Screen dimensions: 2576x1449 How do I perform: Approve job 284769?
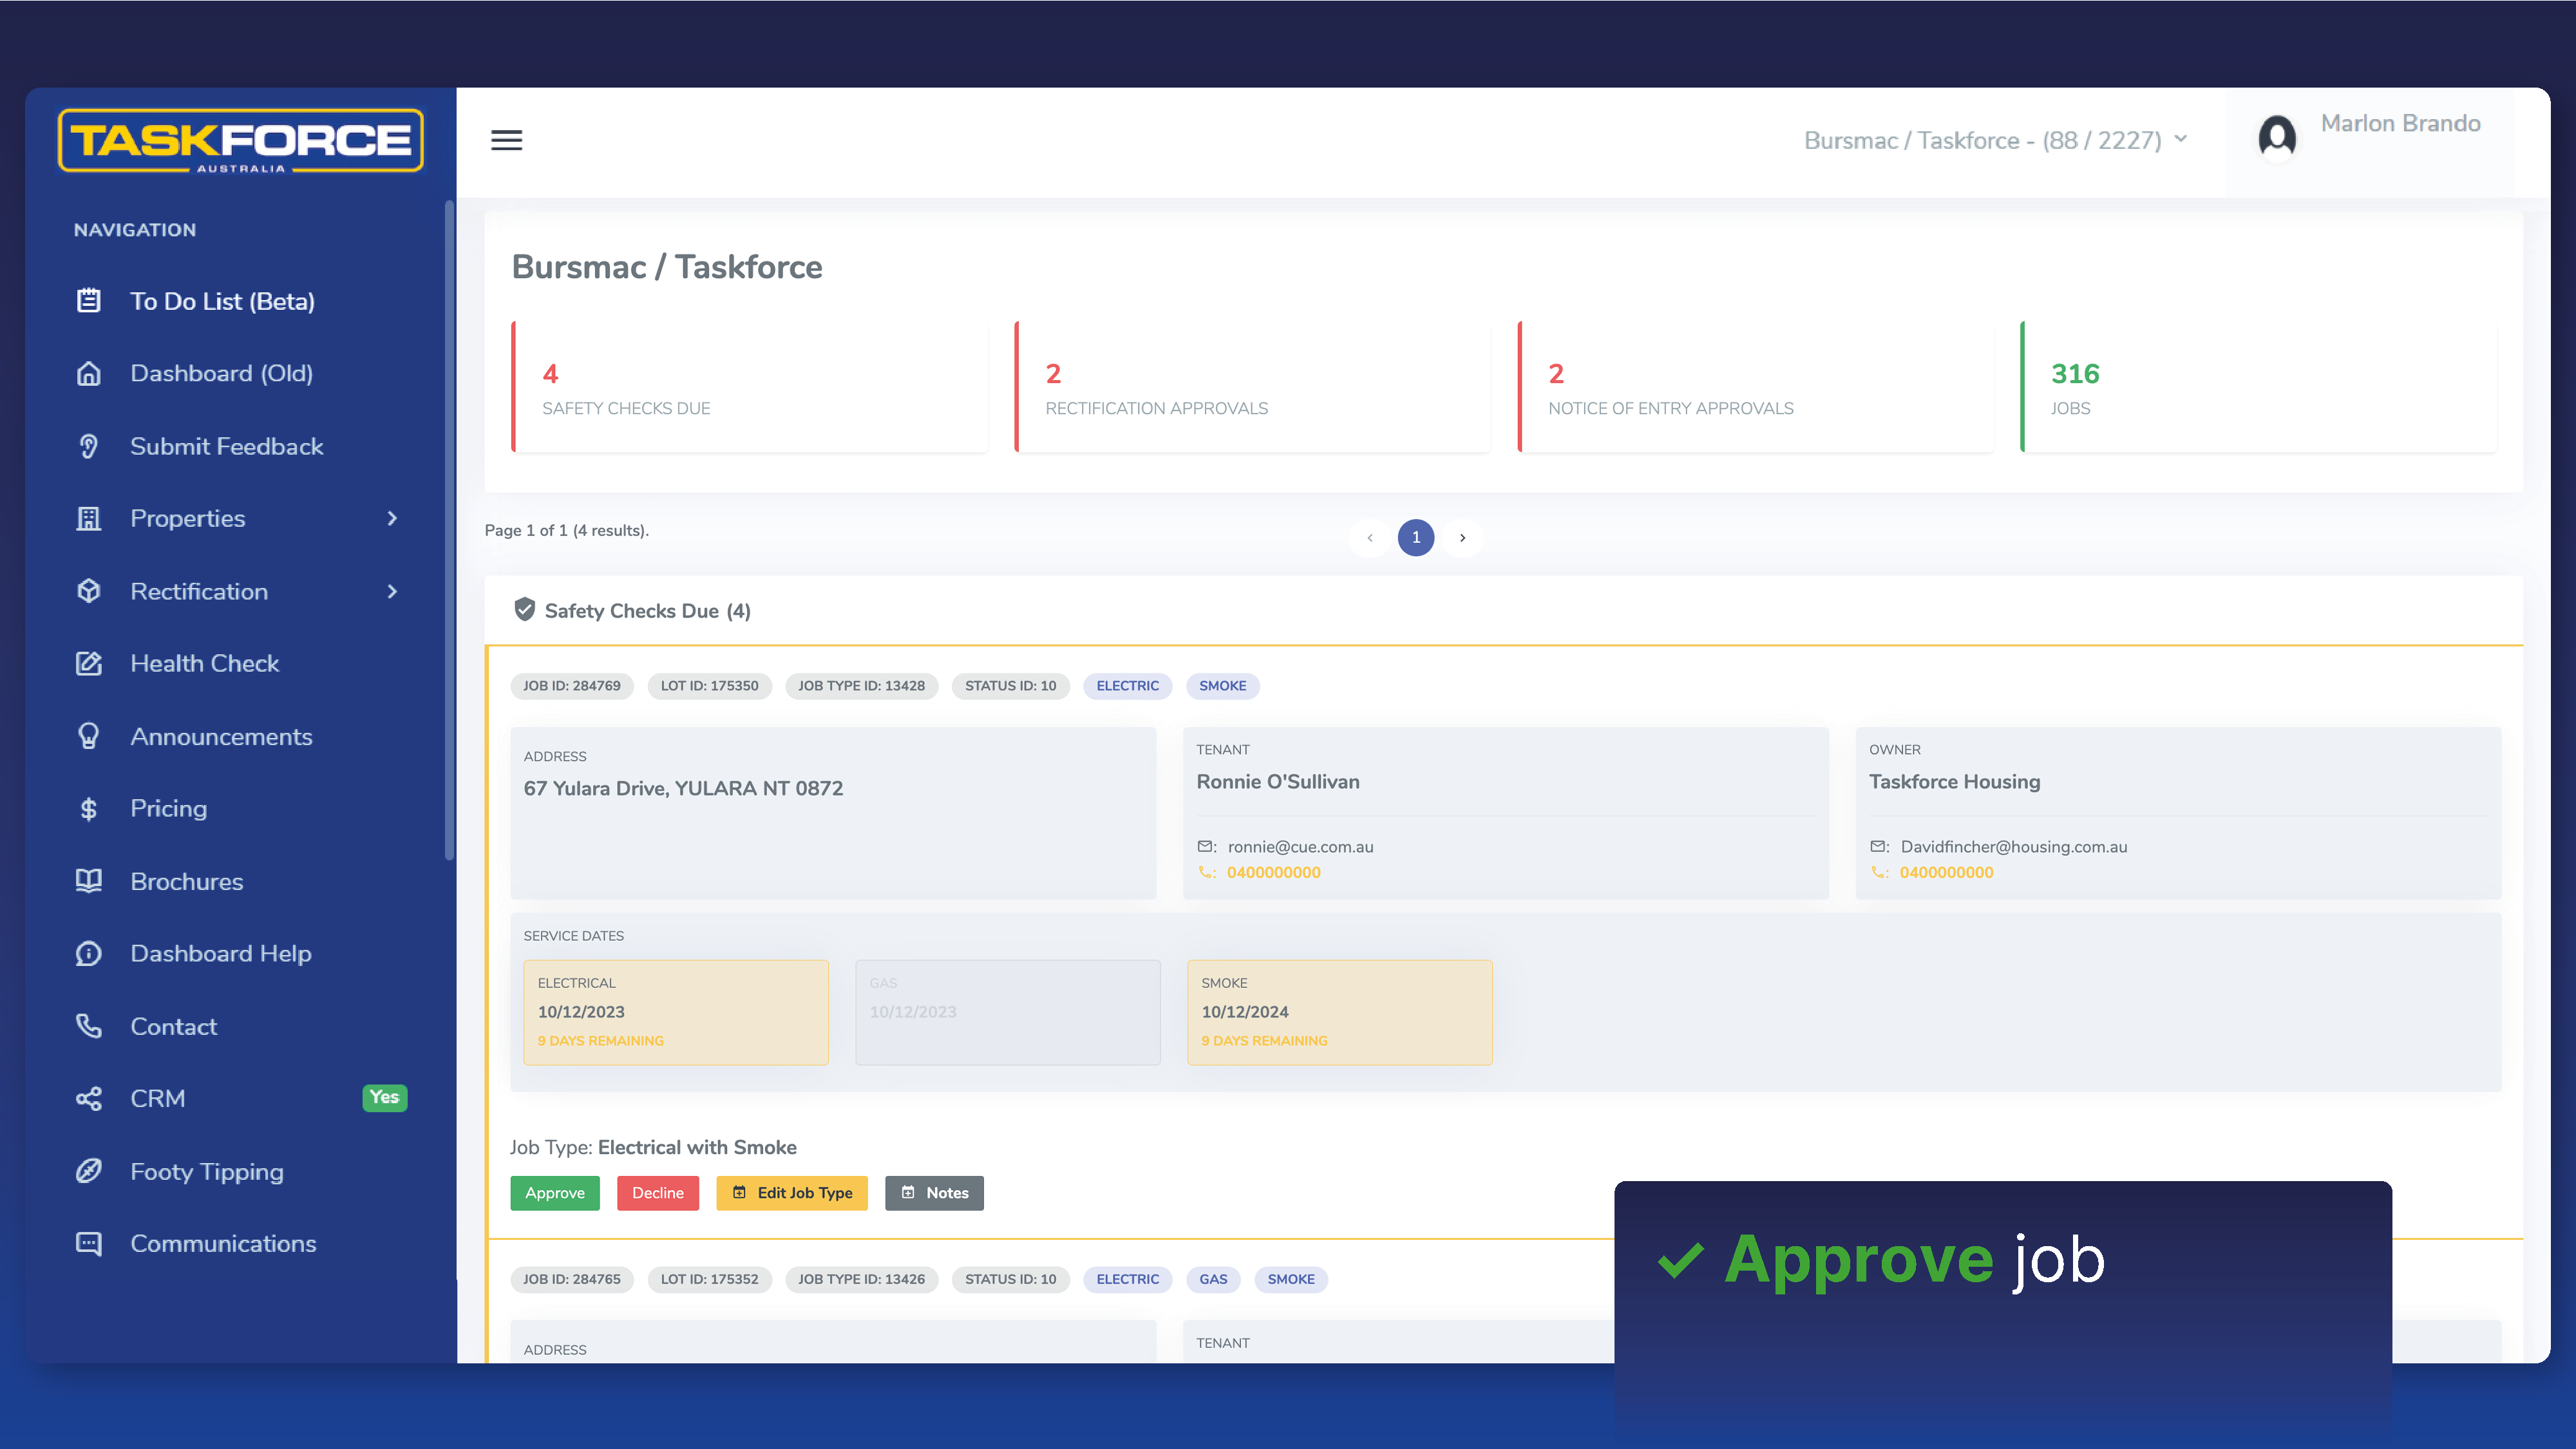tap(554, 1192)
